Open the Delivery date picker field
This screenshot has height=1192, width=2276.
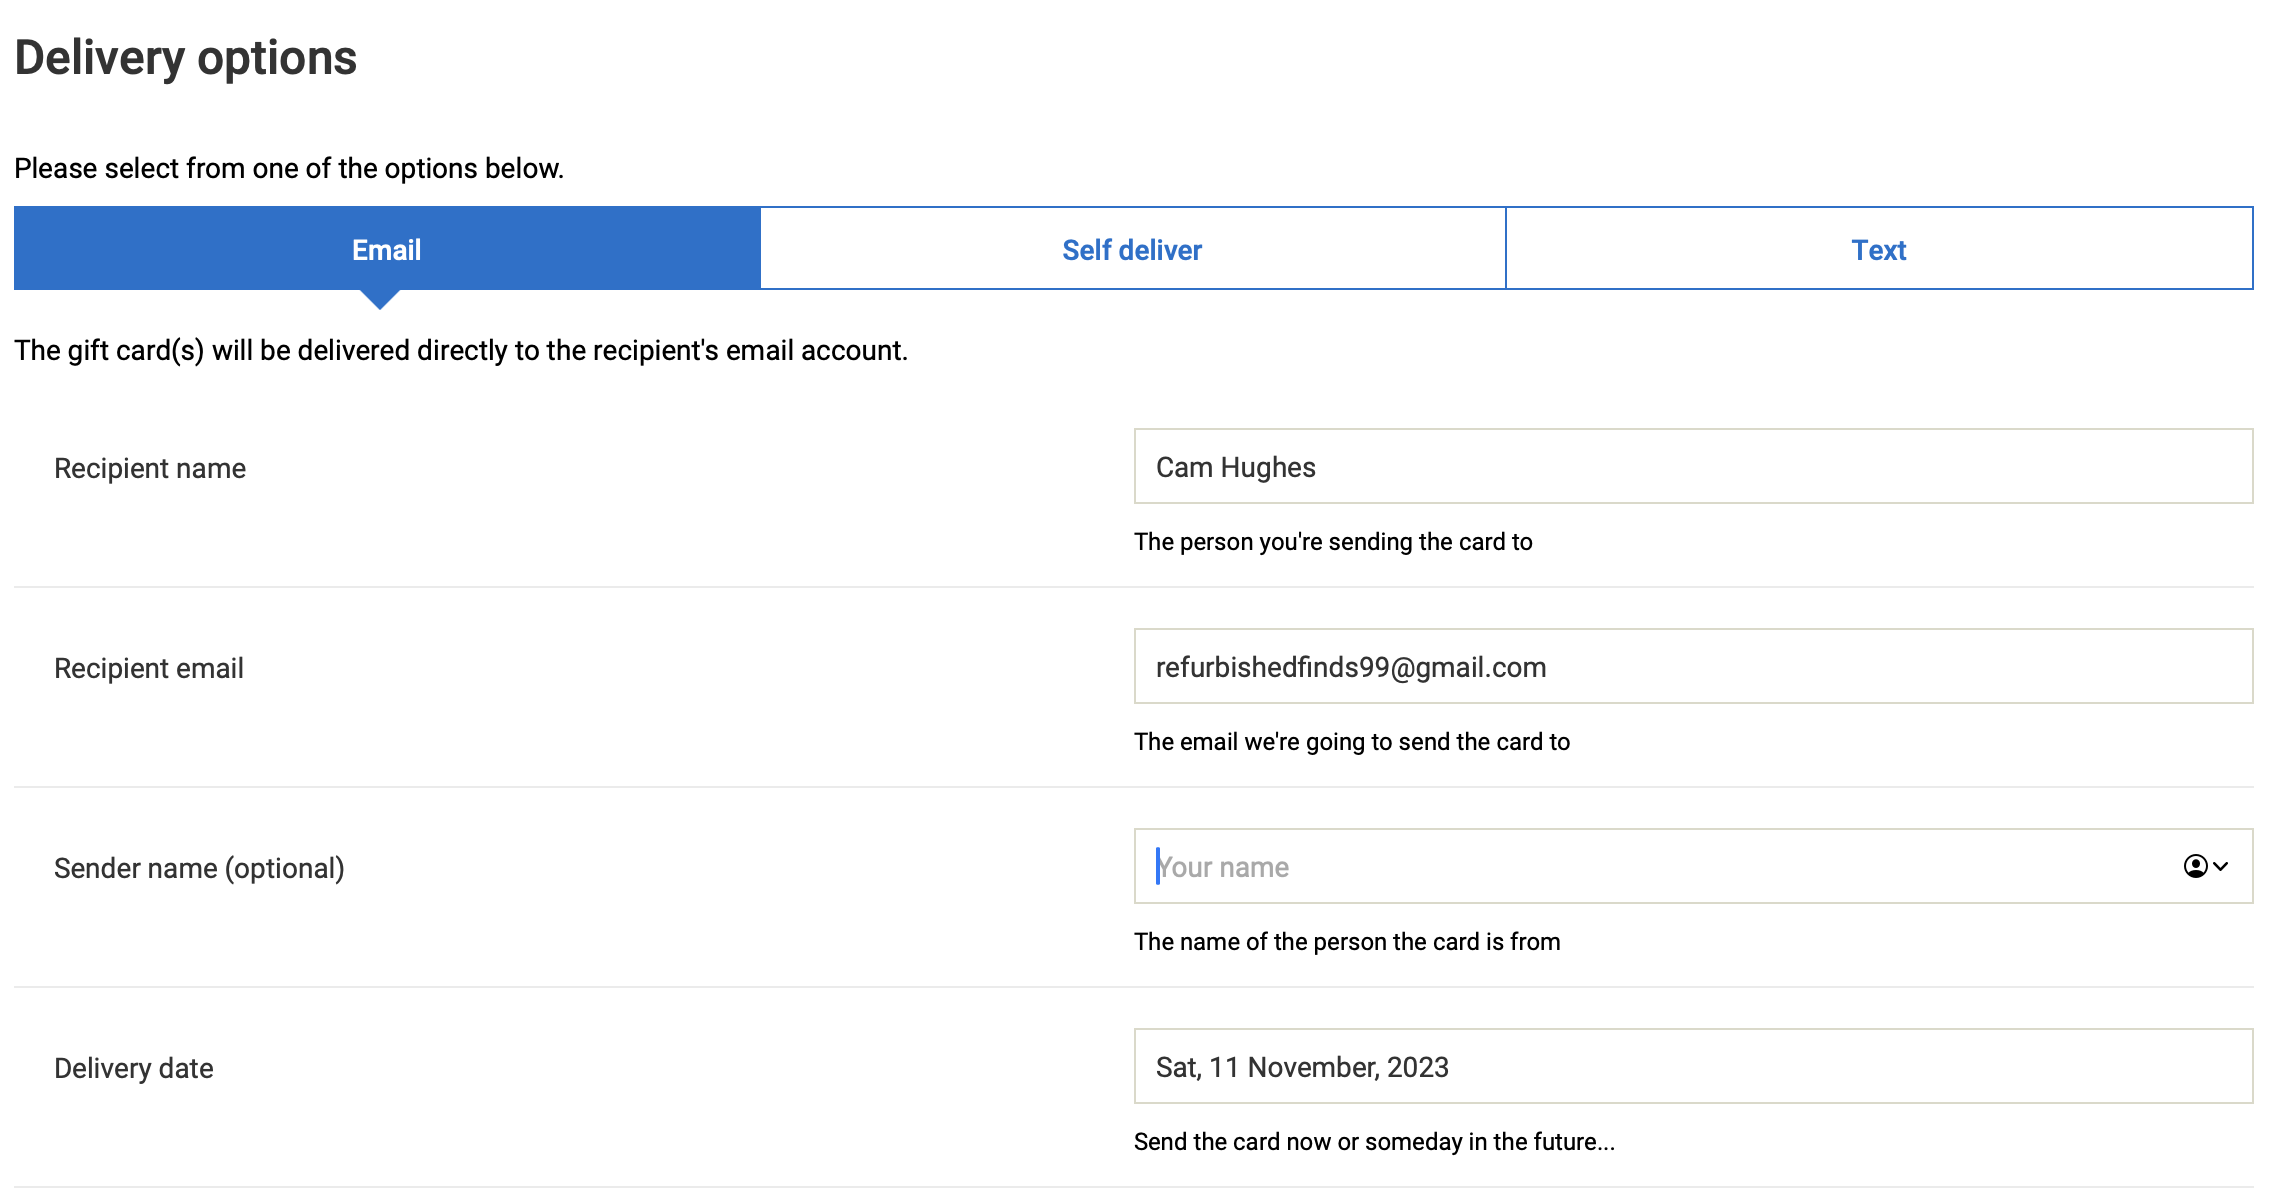(1692, 1067)
